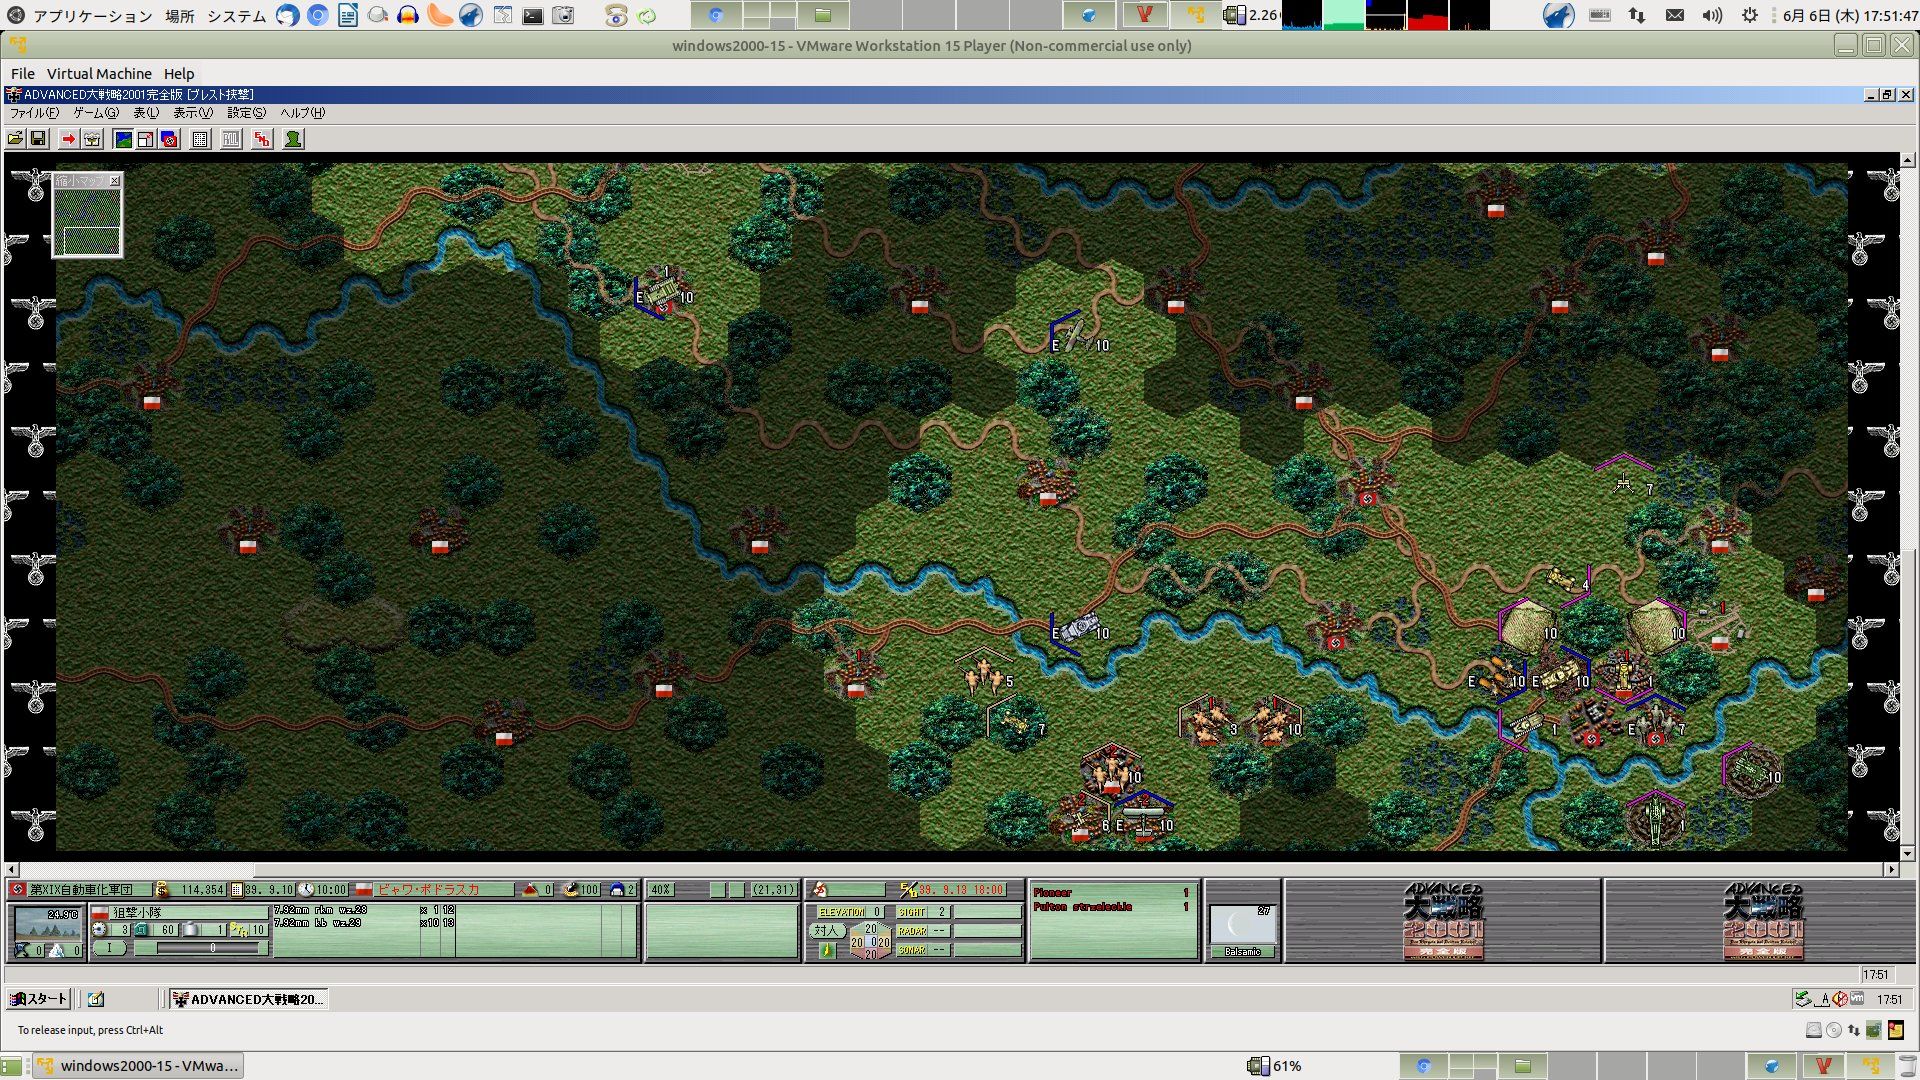Image resolution: width=1920 pixels, height=1080 pixels.
Task: Click the red linked-squares toolbar icon
Action: pyautogui.click(x=262, y=139)
